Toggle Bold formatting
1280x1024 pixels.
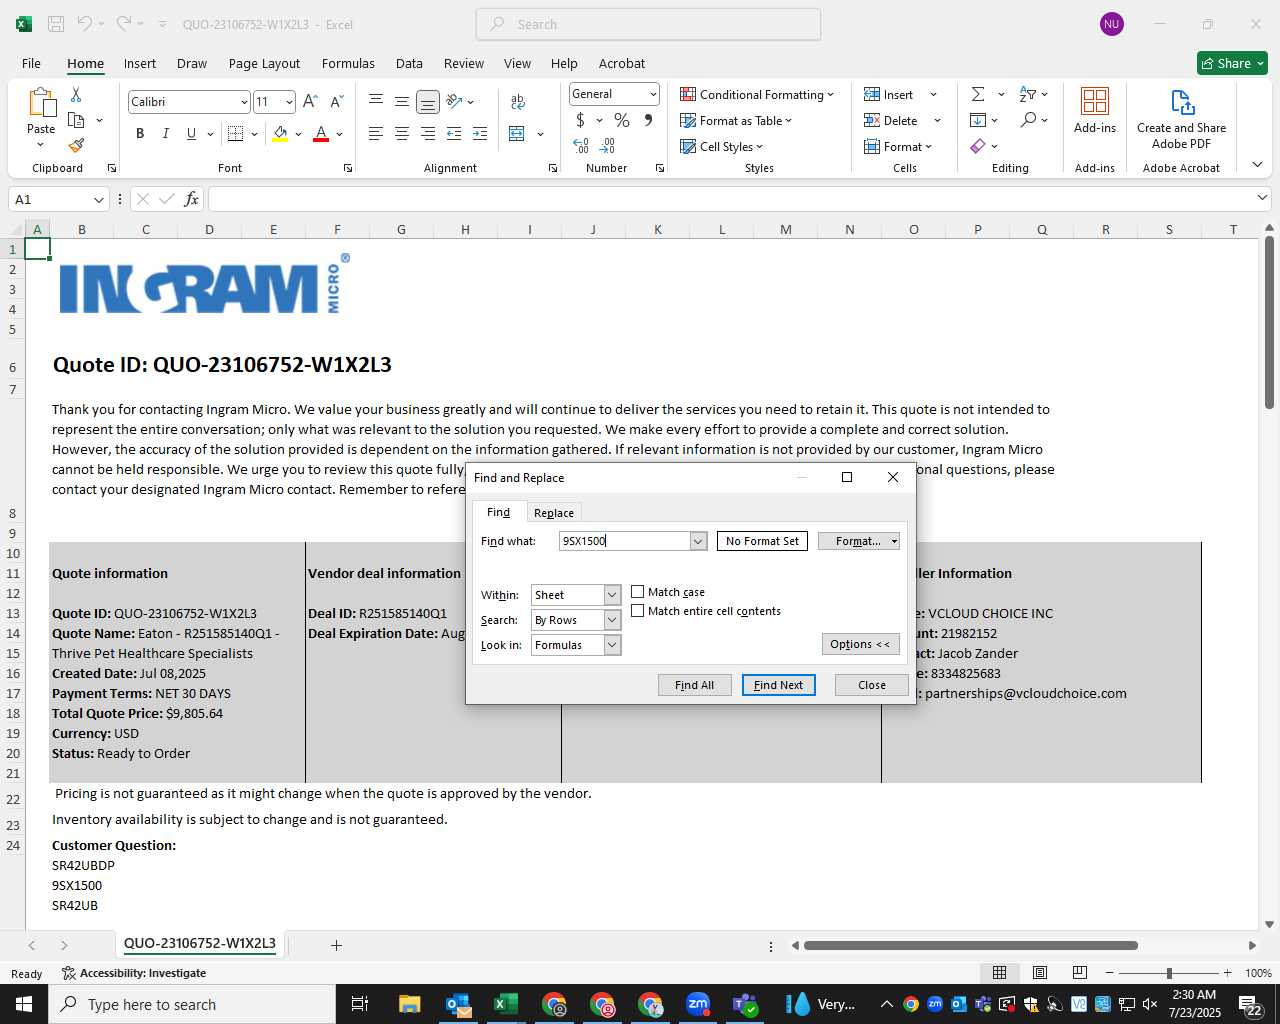point(140,133)
